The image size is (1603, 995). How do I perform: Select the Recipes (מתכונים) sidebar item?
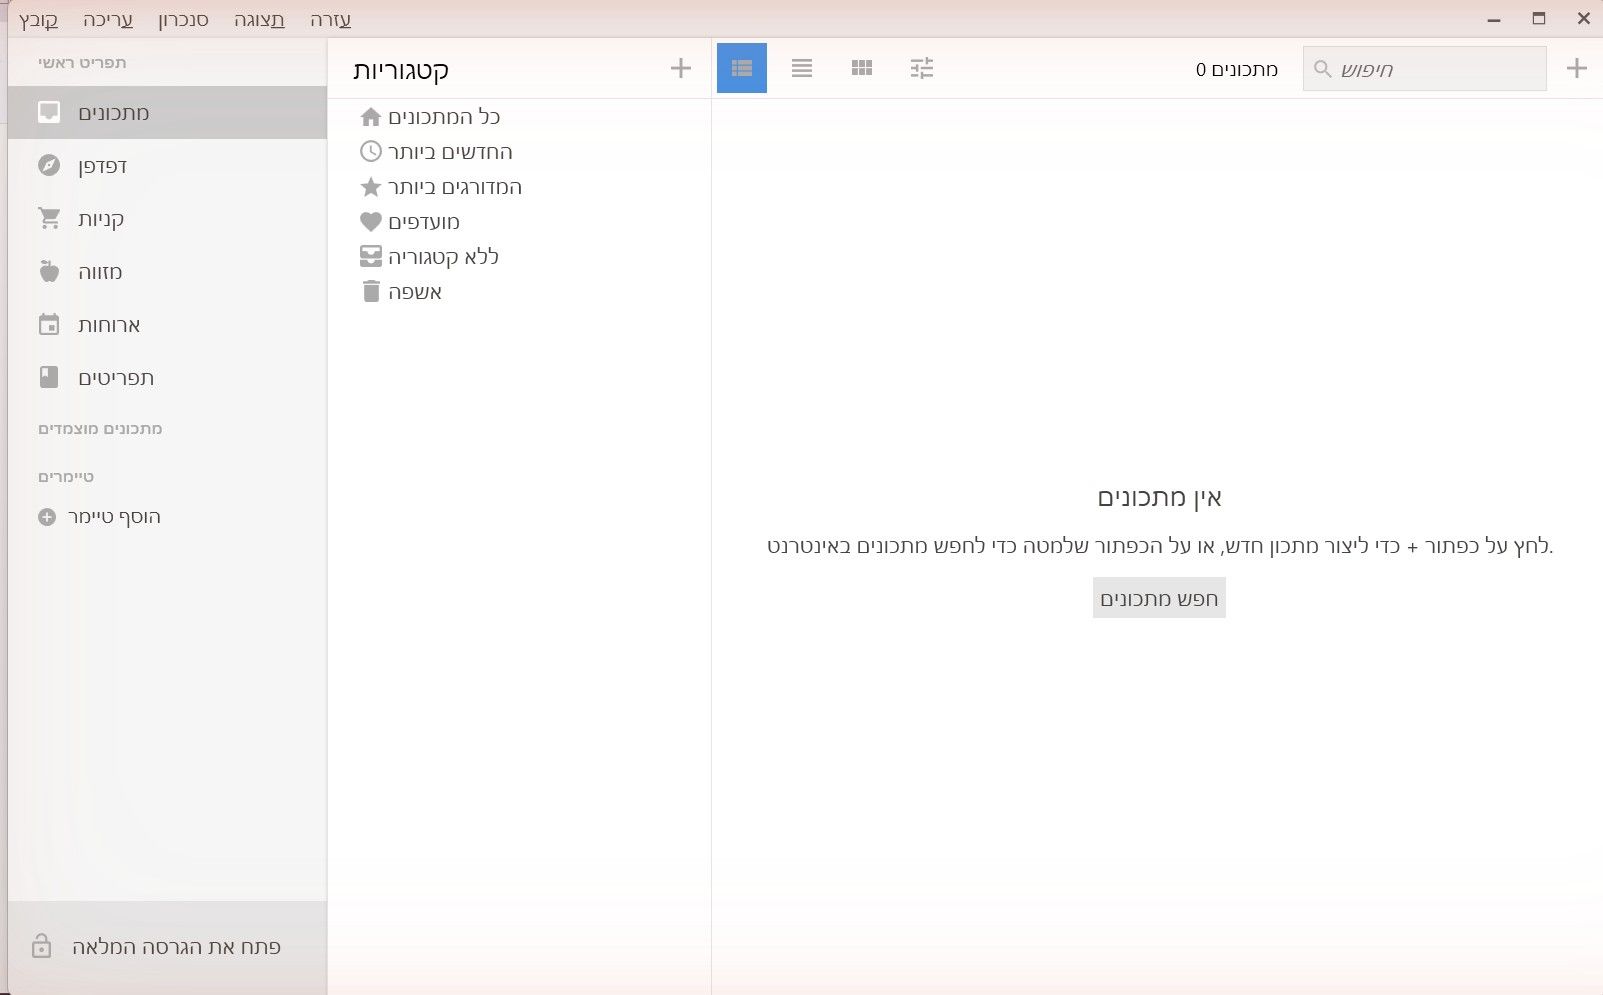click(167, 112)
